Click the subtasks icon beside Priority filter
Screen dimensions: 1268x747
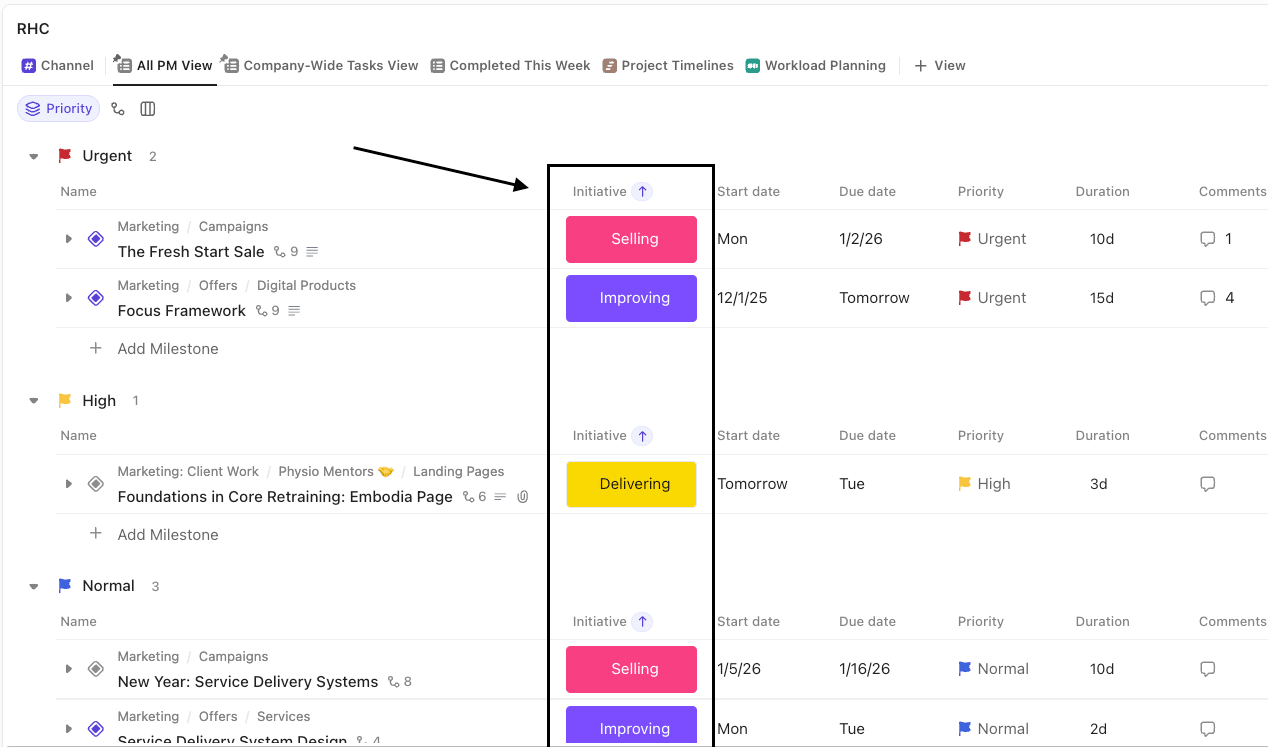click(x=118, y=109)
